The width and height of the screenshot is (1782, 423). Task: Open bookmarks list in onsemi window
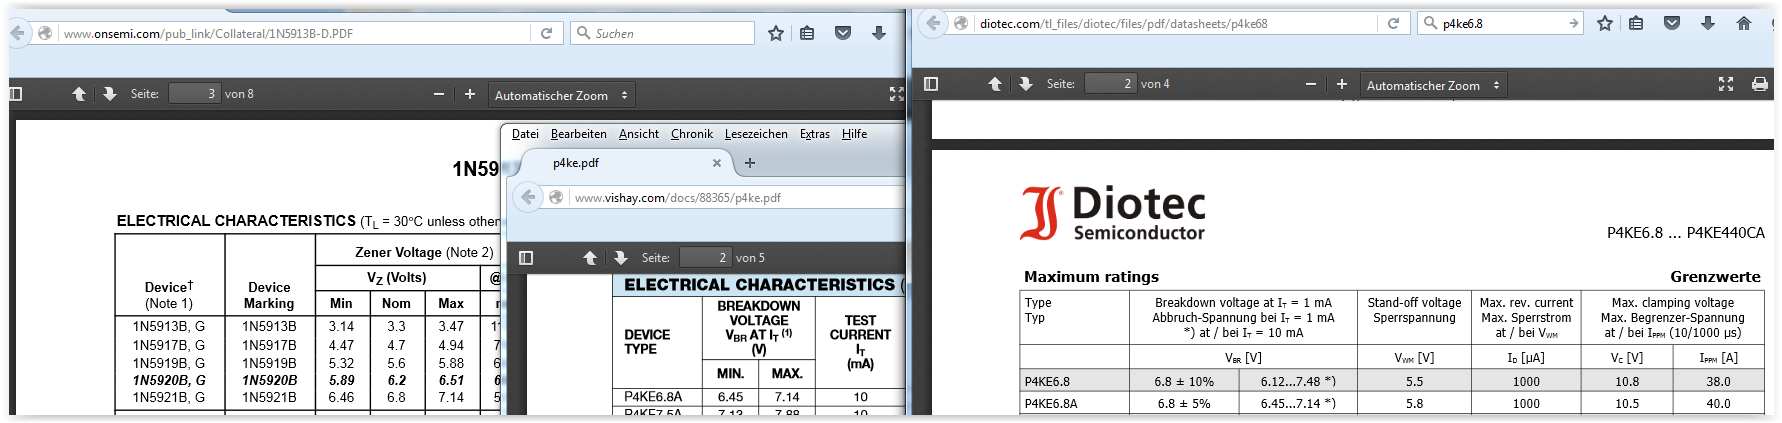(x=807, y=33)
